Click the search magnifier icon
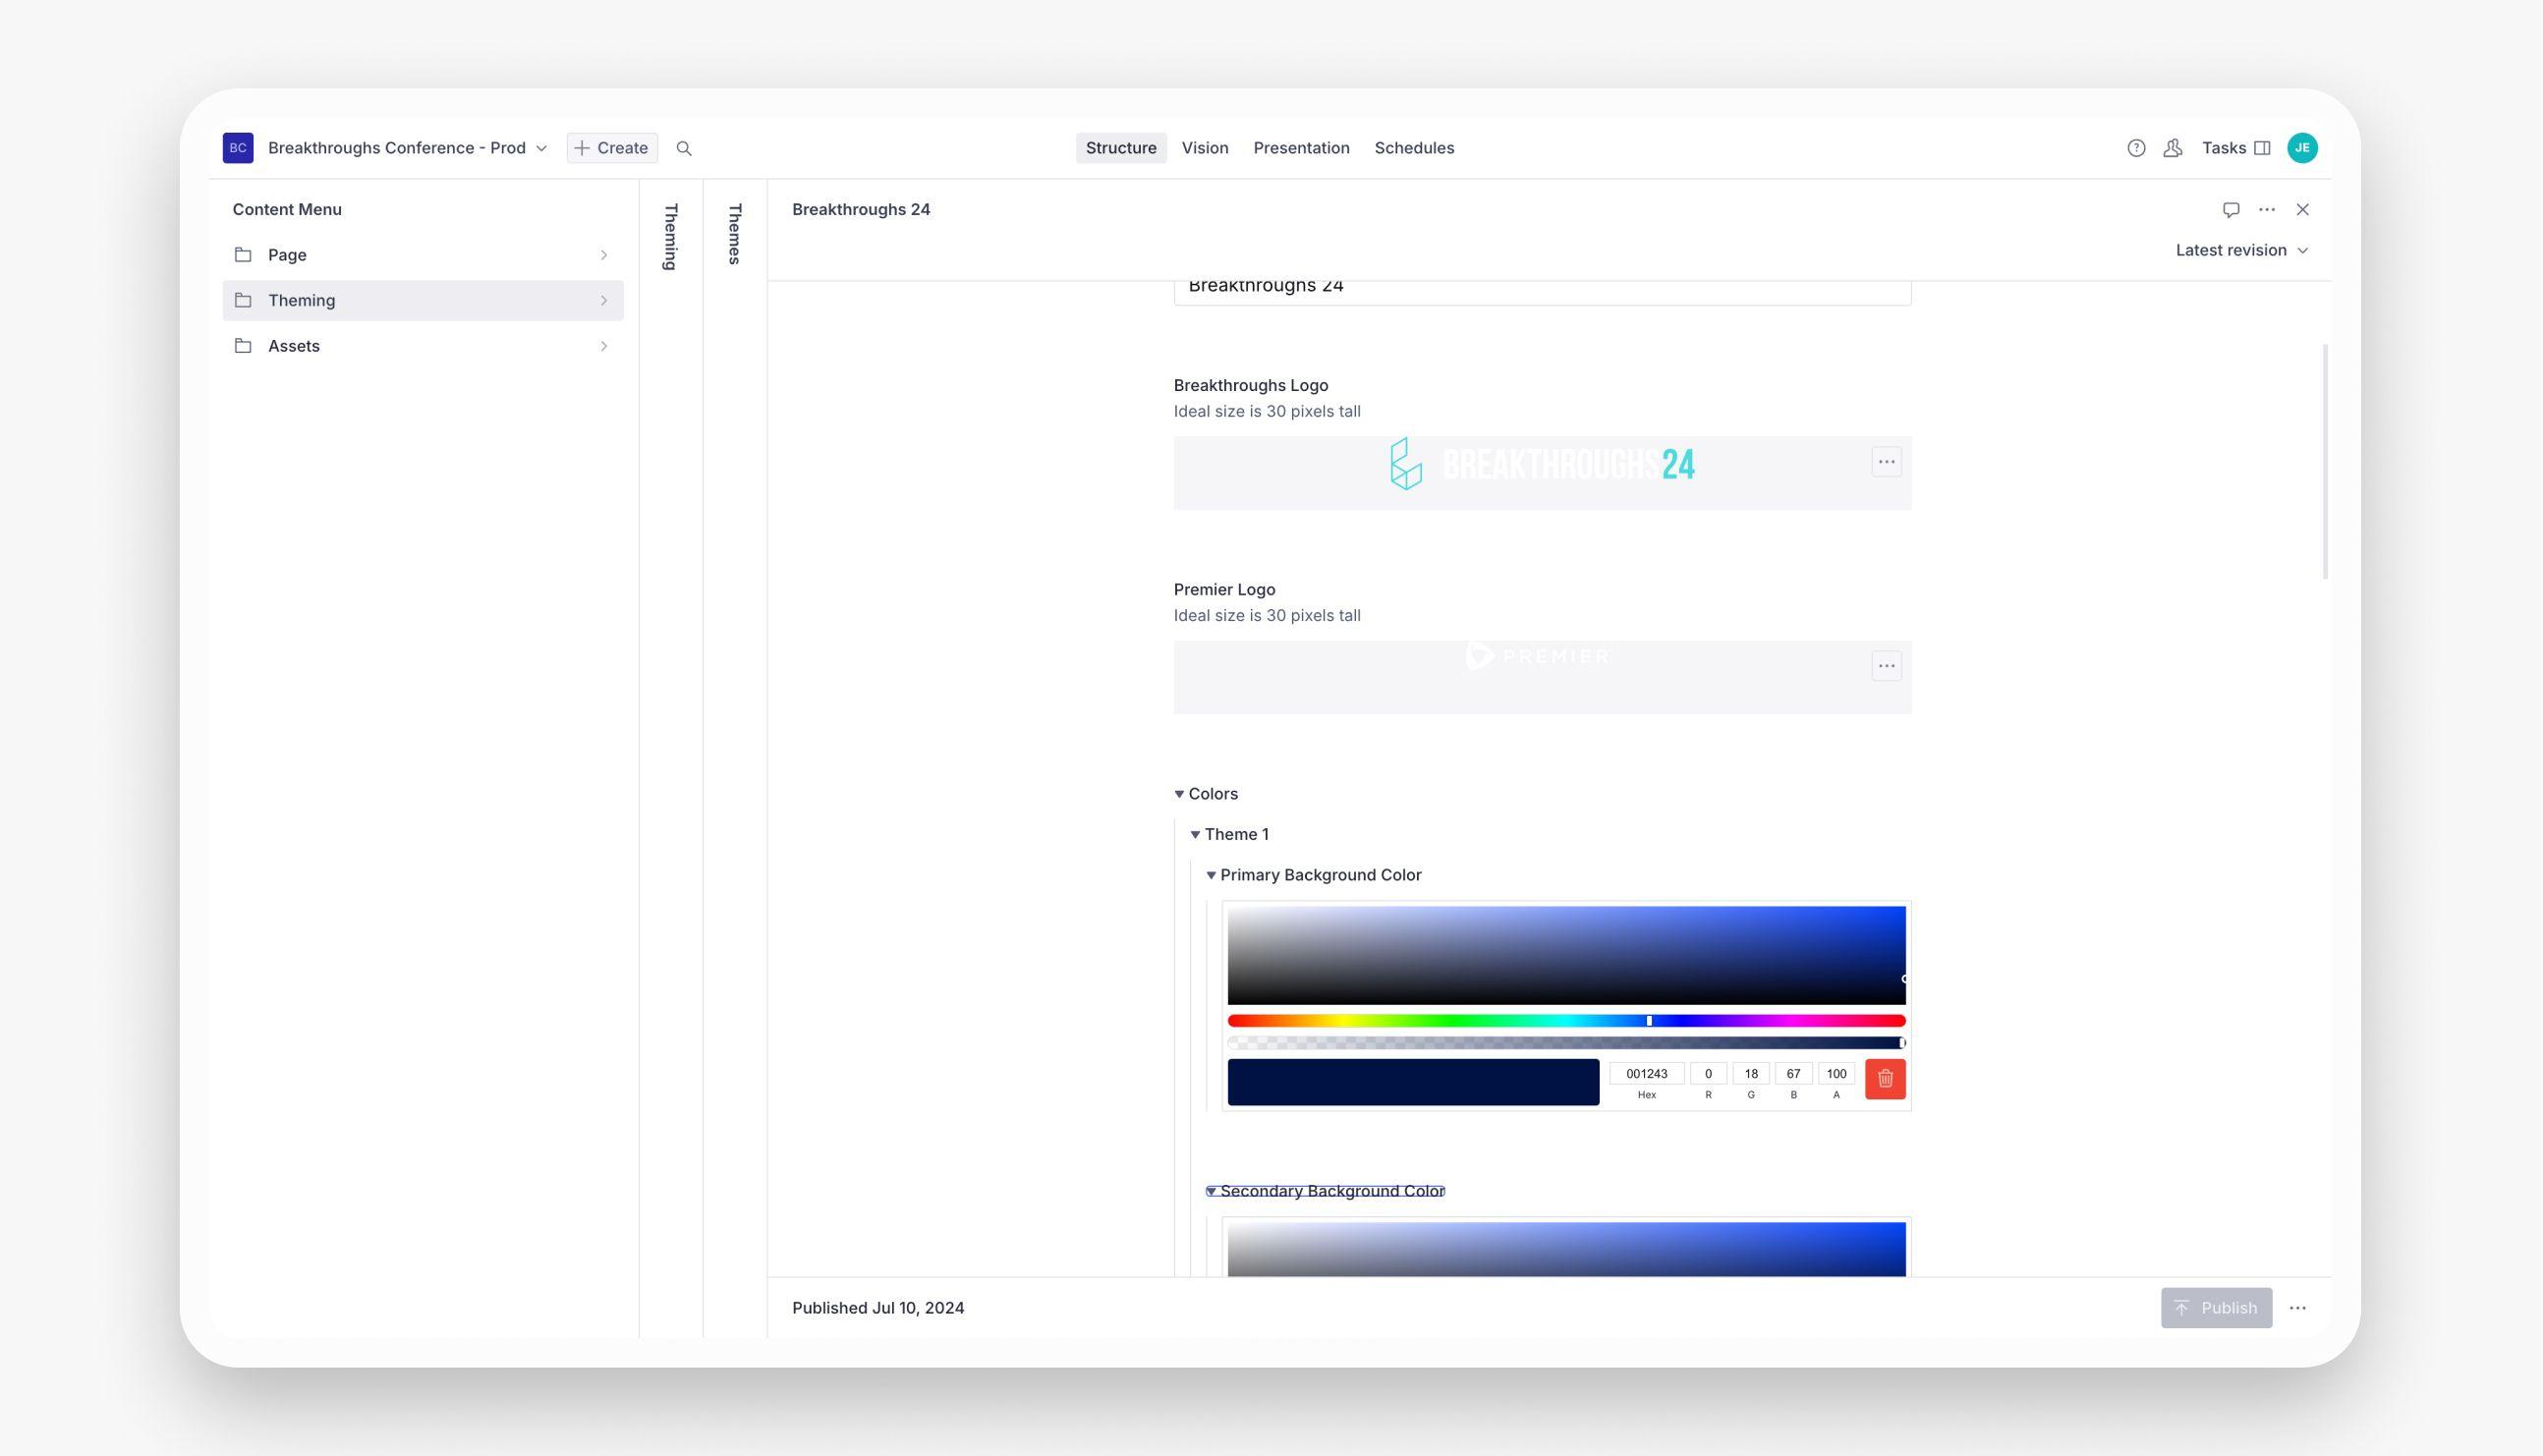The width and height of the screenshot is (2543, 1456). (684, 148)
